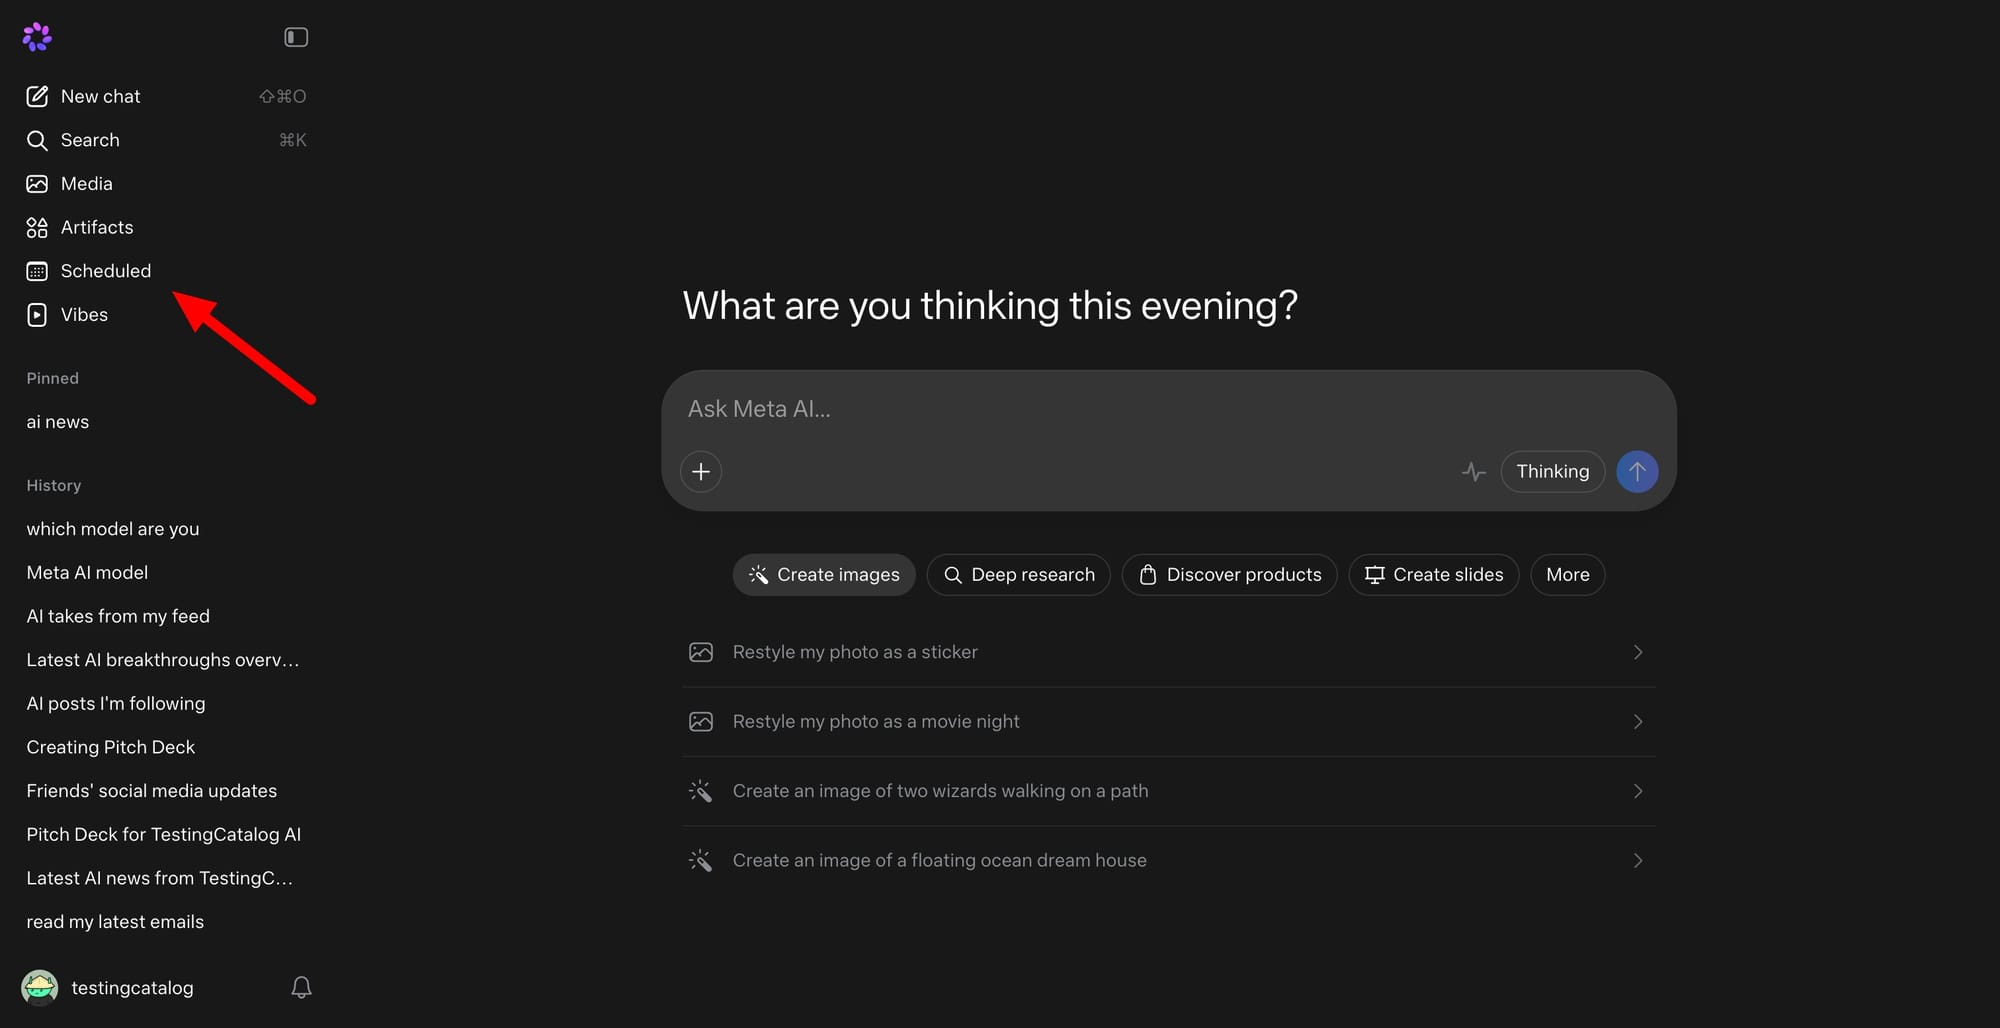
Task: Go to the Media section
Action: pyautogui.click(x=166, y=184)
